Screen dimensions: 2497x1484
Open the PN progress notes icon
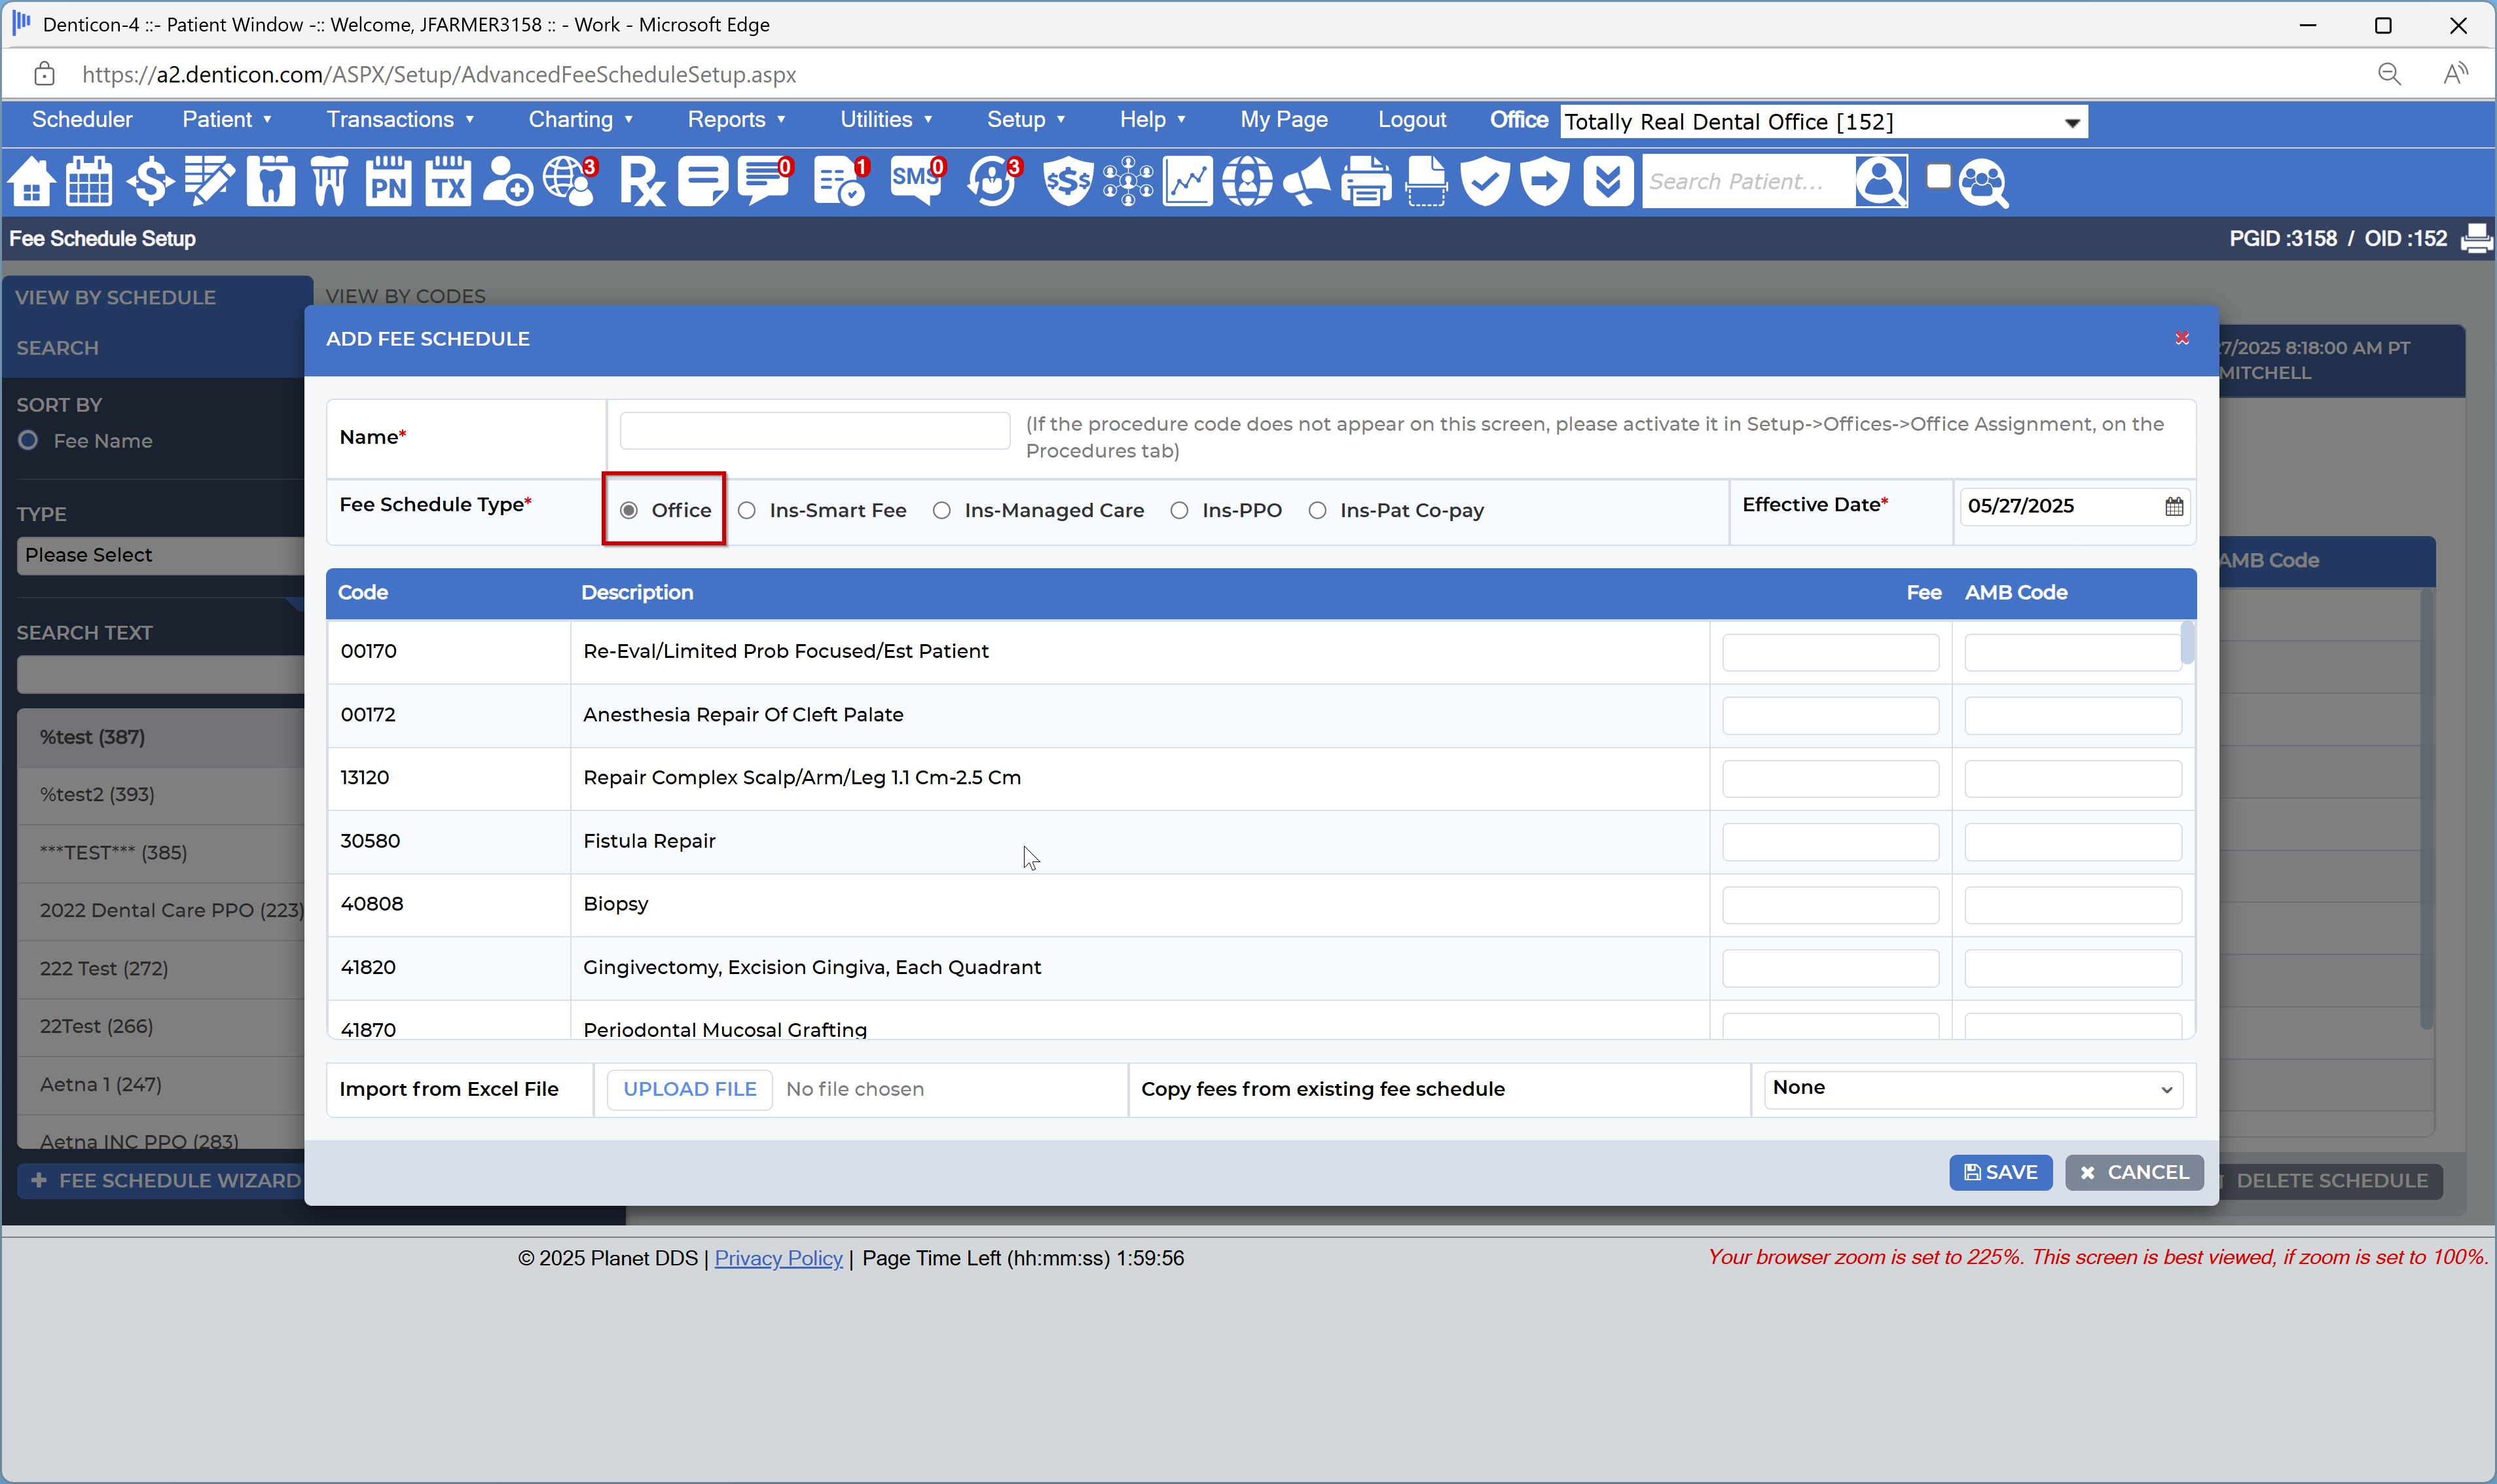[x=388, y=182]
